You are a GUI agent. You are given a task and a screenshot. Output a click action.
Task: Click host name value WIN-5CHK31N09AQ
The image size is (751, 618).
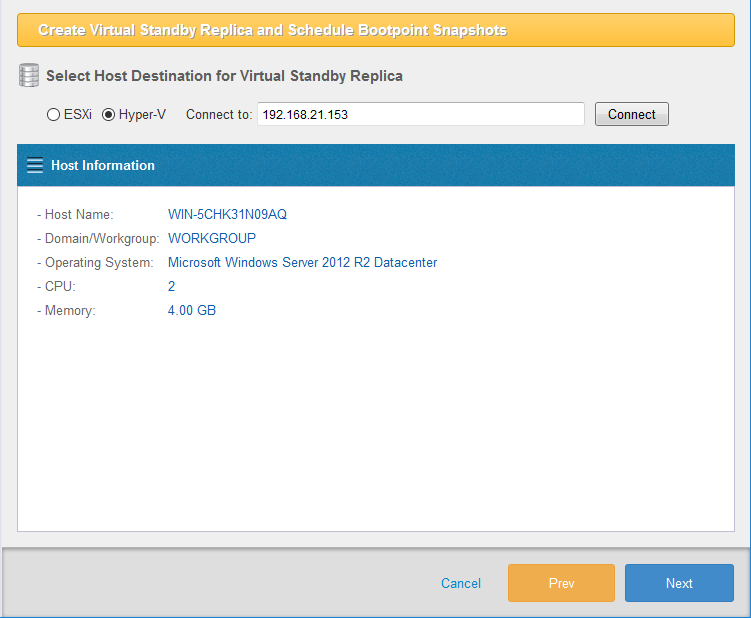coord(227,214)
